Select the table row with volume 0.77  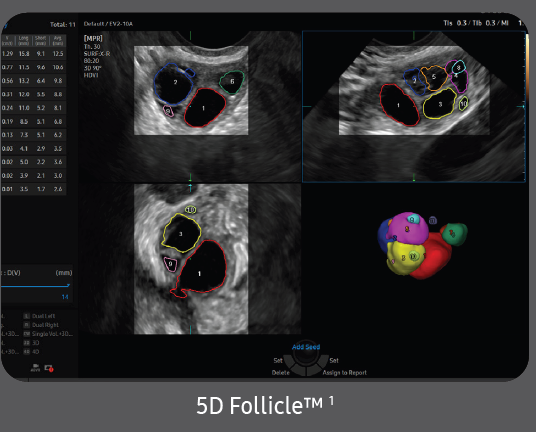[33, 67]
